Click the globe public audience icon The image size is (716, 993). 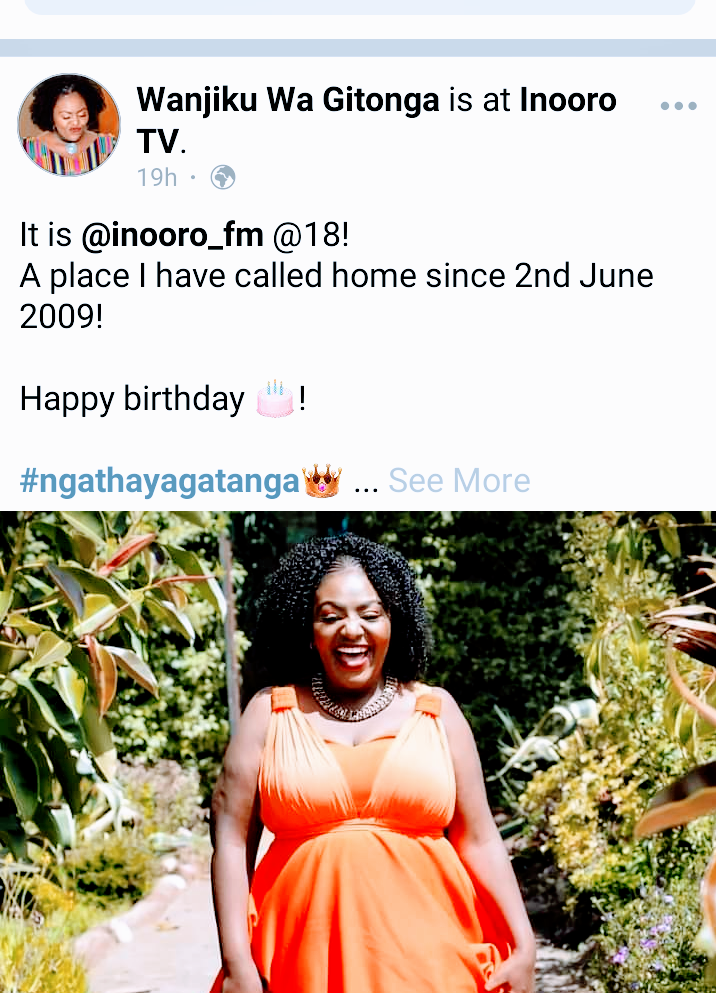(223, 177)
